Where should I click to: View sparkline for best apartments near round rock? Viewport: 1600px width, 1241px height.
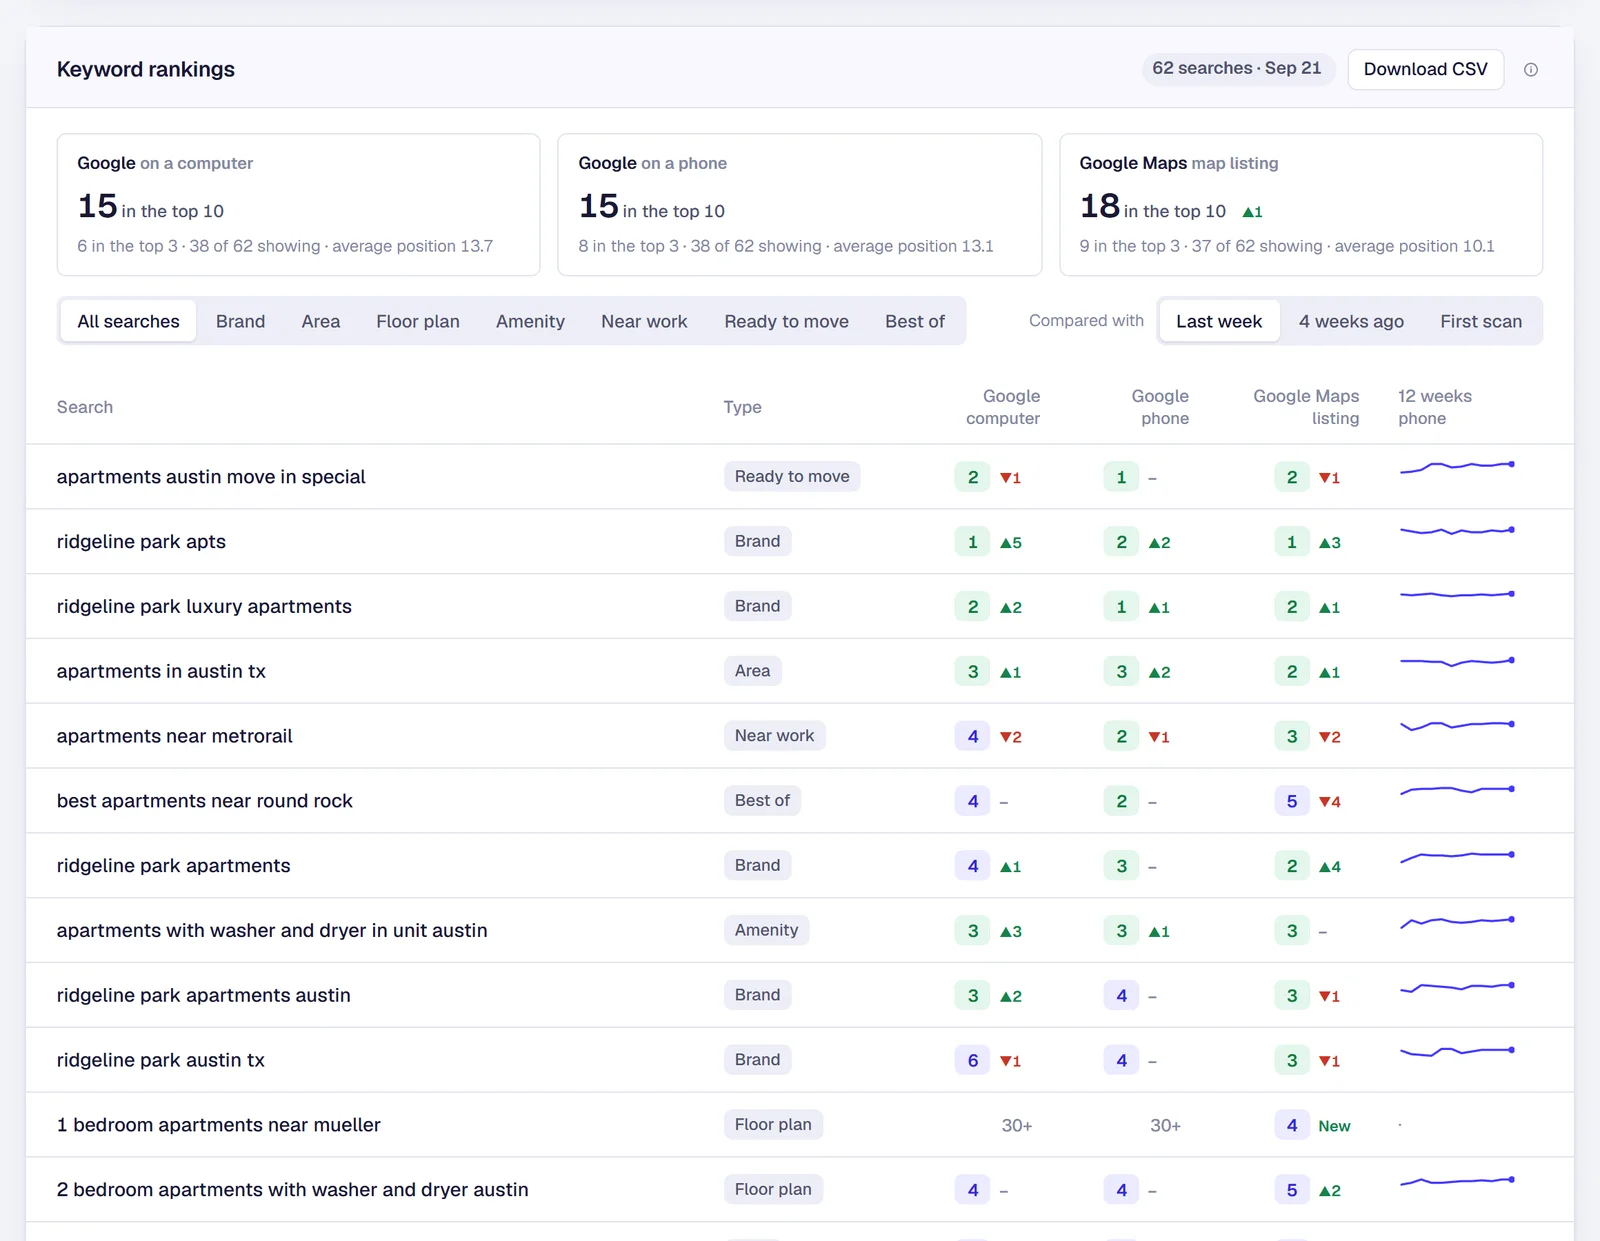coord(1457,790)
